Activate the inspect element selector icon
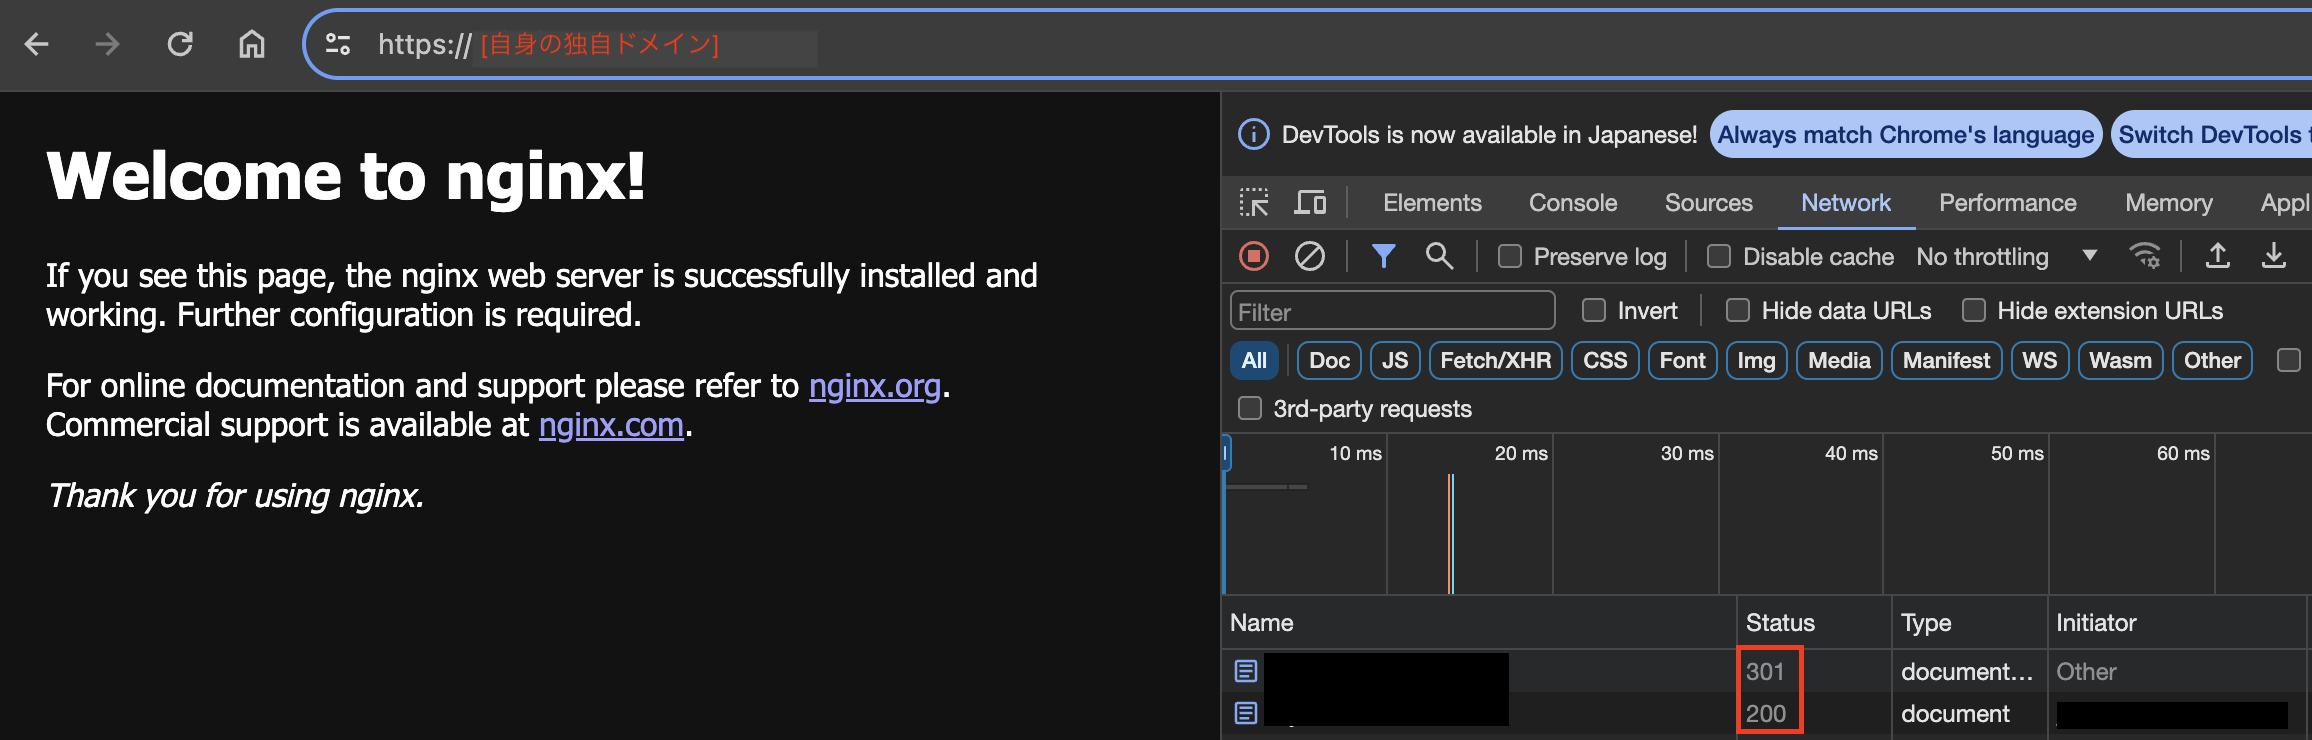Viewport: 2312px width, 740px height. [x=1254, y=203]
